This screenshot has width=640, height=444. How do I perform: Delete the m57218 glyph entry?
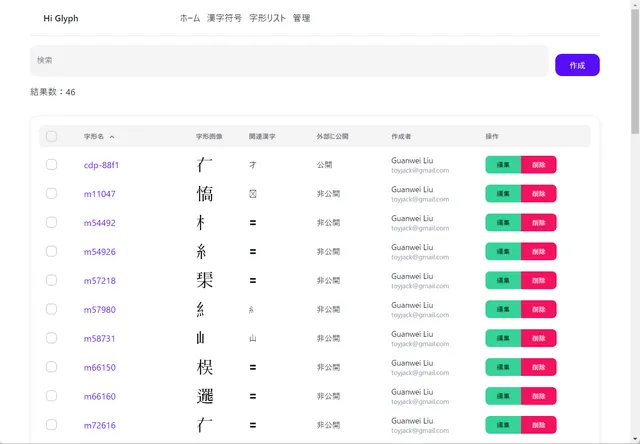coord(539,281)
